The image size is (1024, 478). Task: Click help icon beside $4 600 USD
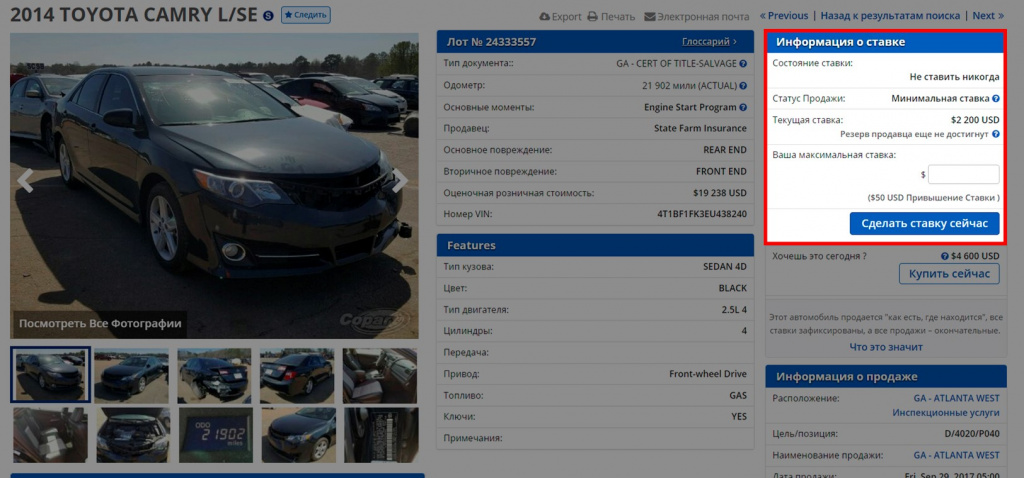944,257
